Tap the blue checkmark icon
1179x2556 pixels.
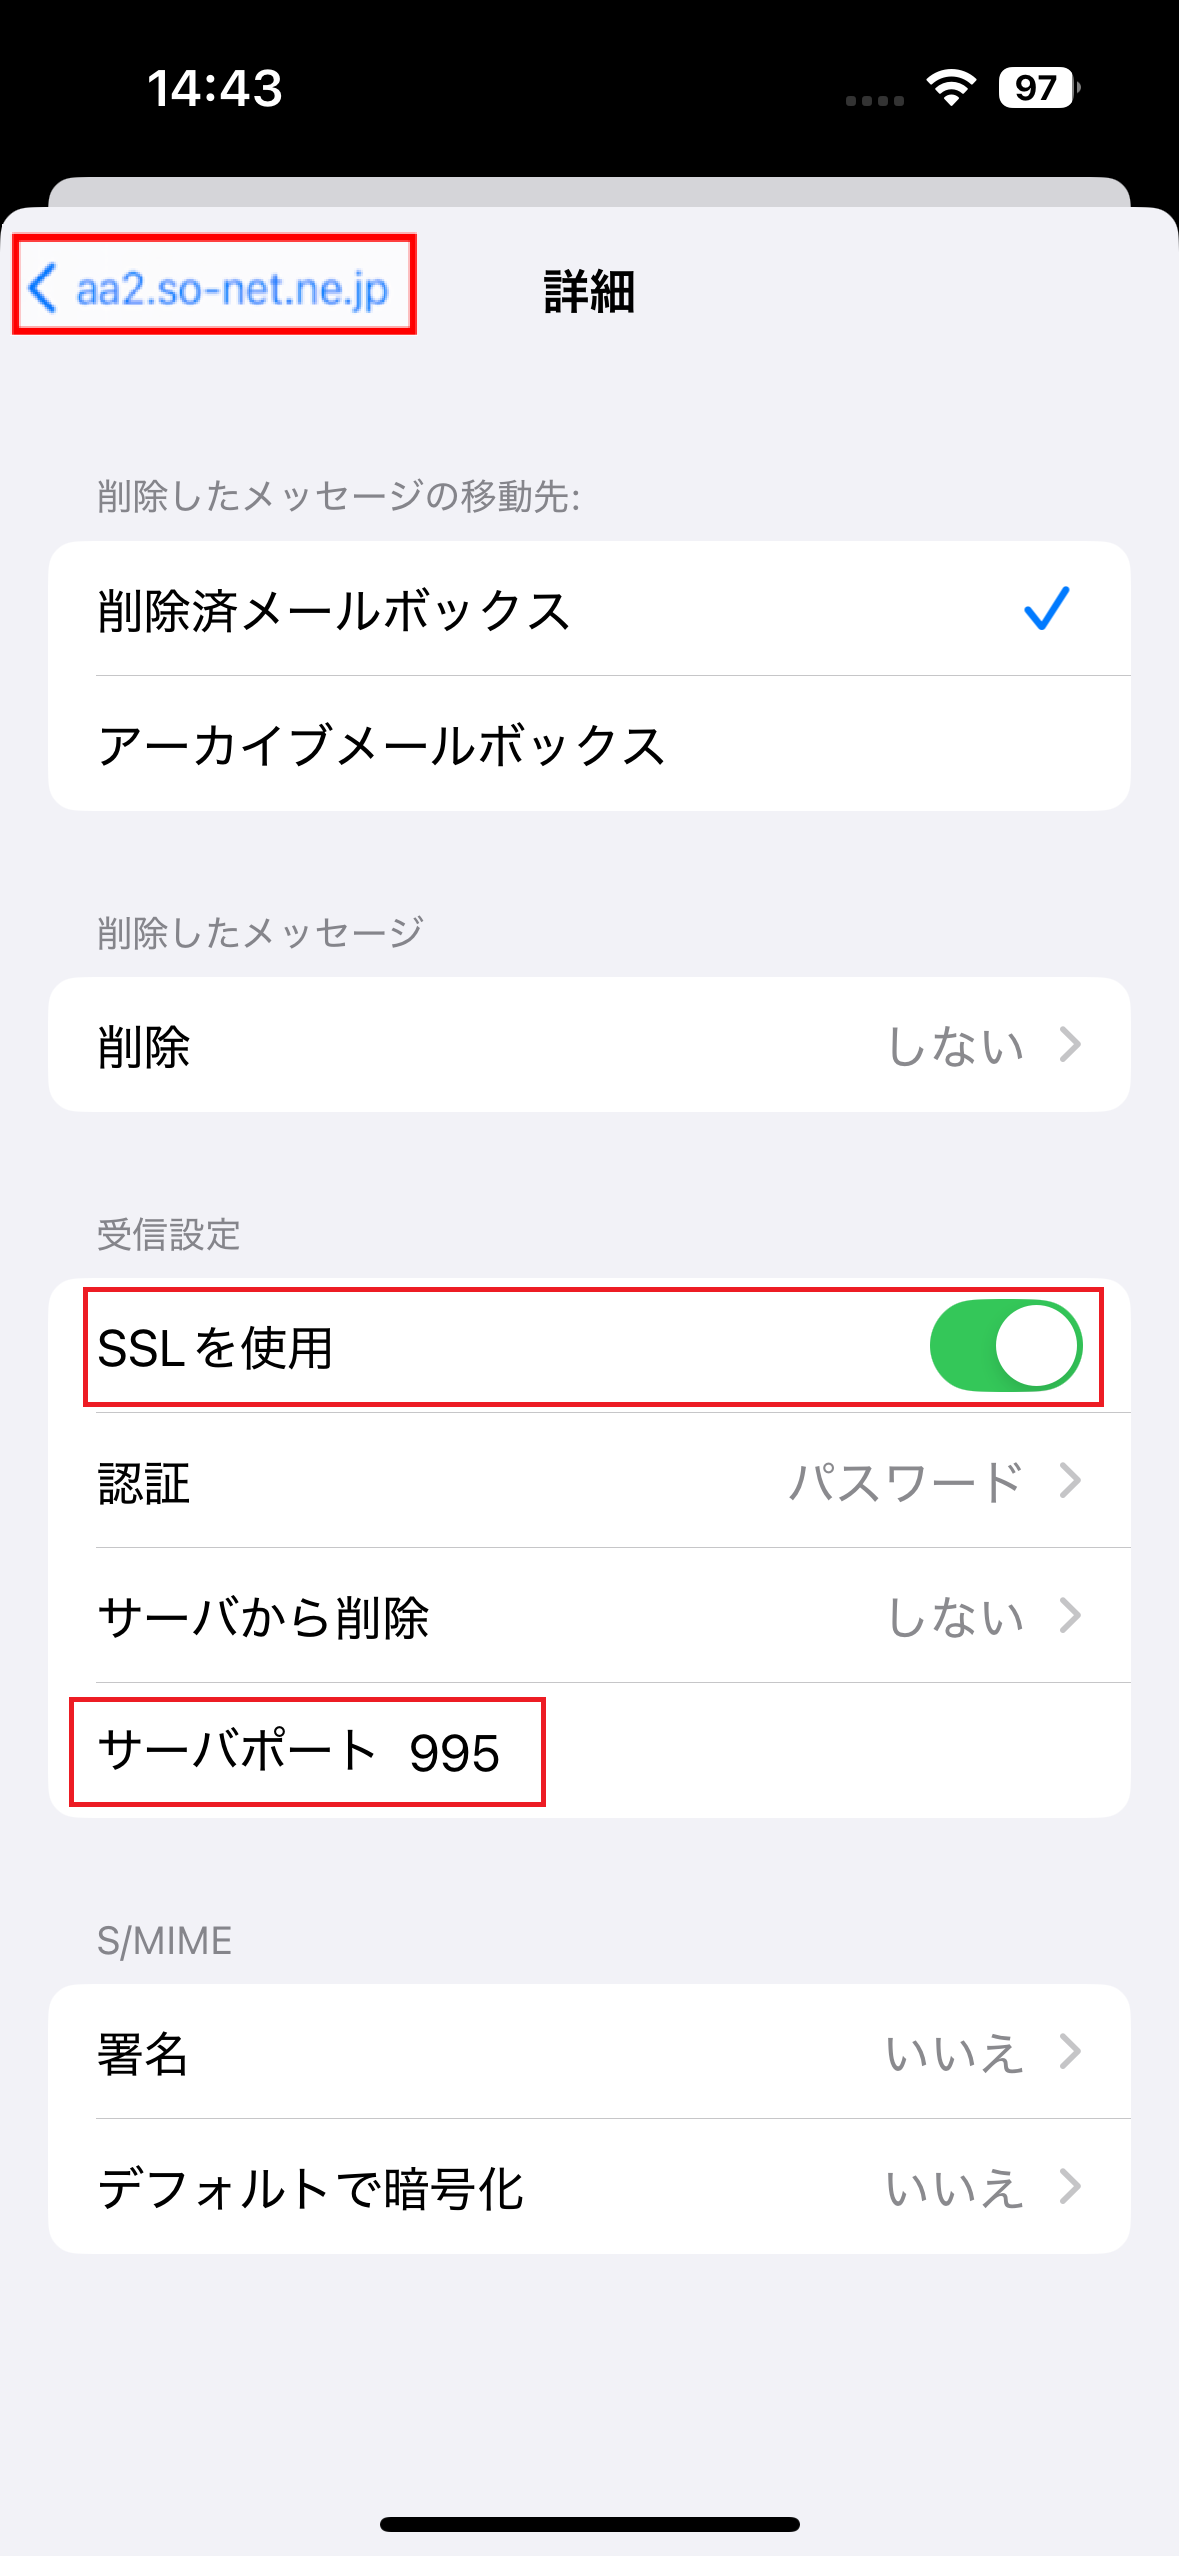click(x=1046, y=608)
